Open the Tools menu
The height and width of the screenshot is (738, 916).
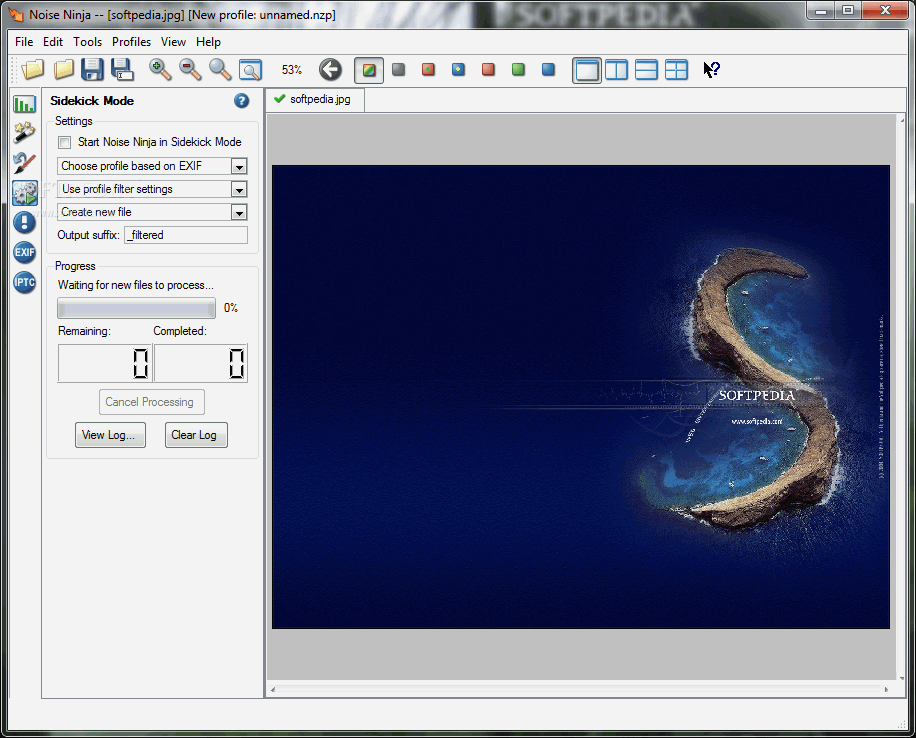tap(88, 41)
